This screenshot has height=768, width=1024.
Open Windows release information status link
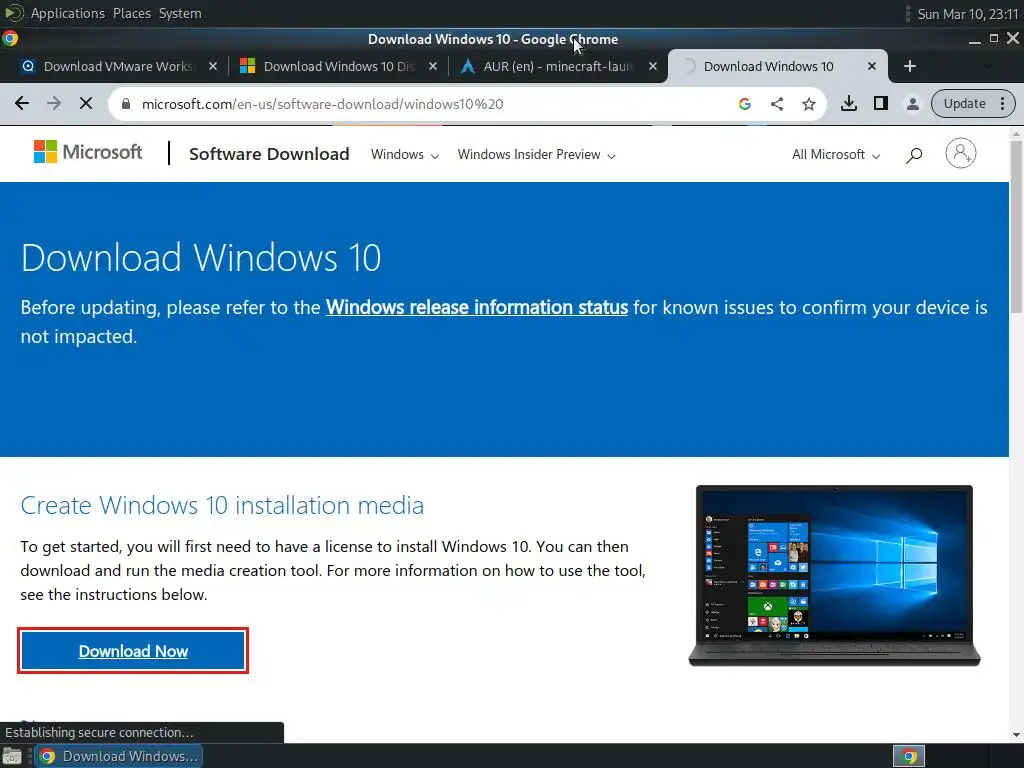(477, 308)
